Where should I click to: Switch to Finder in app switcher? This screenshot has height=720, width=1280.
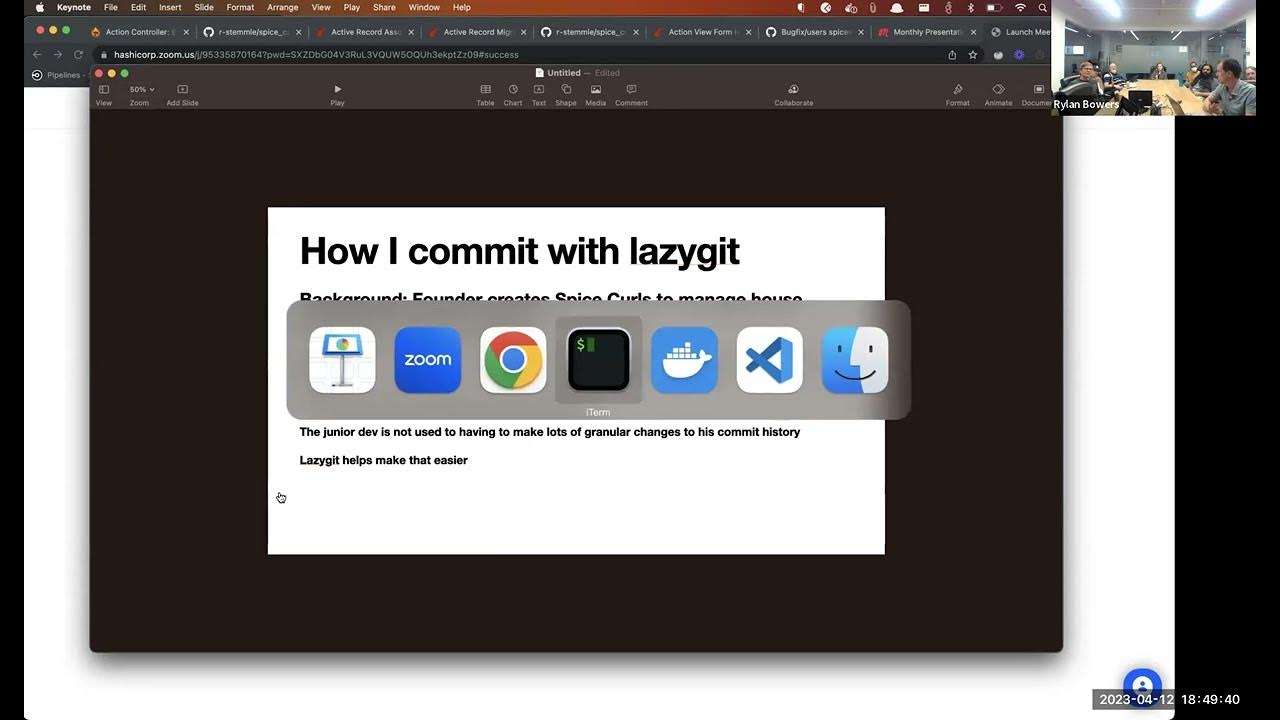click(855, 360)
